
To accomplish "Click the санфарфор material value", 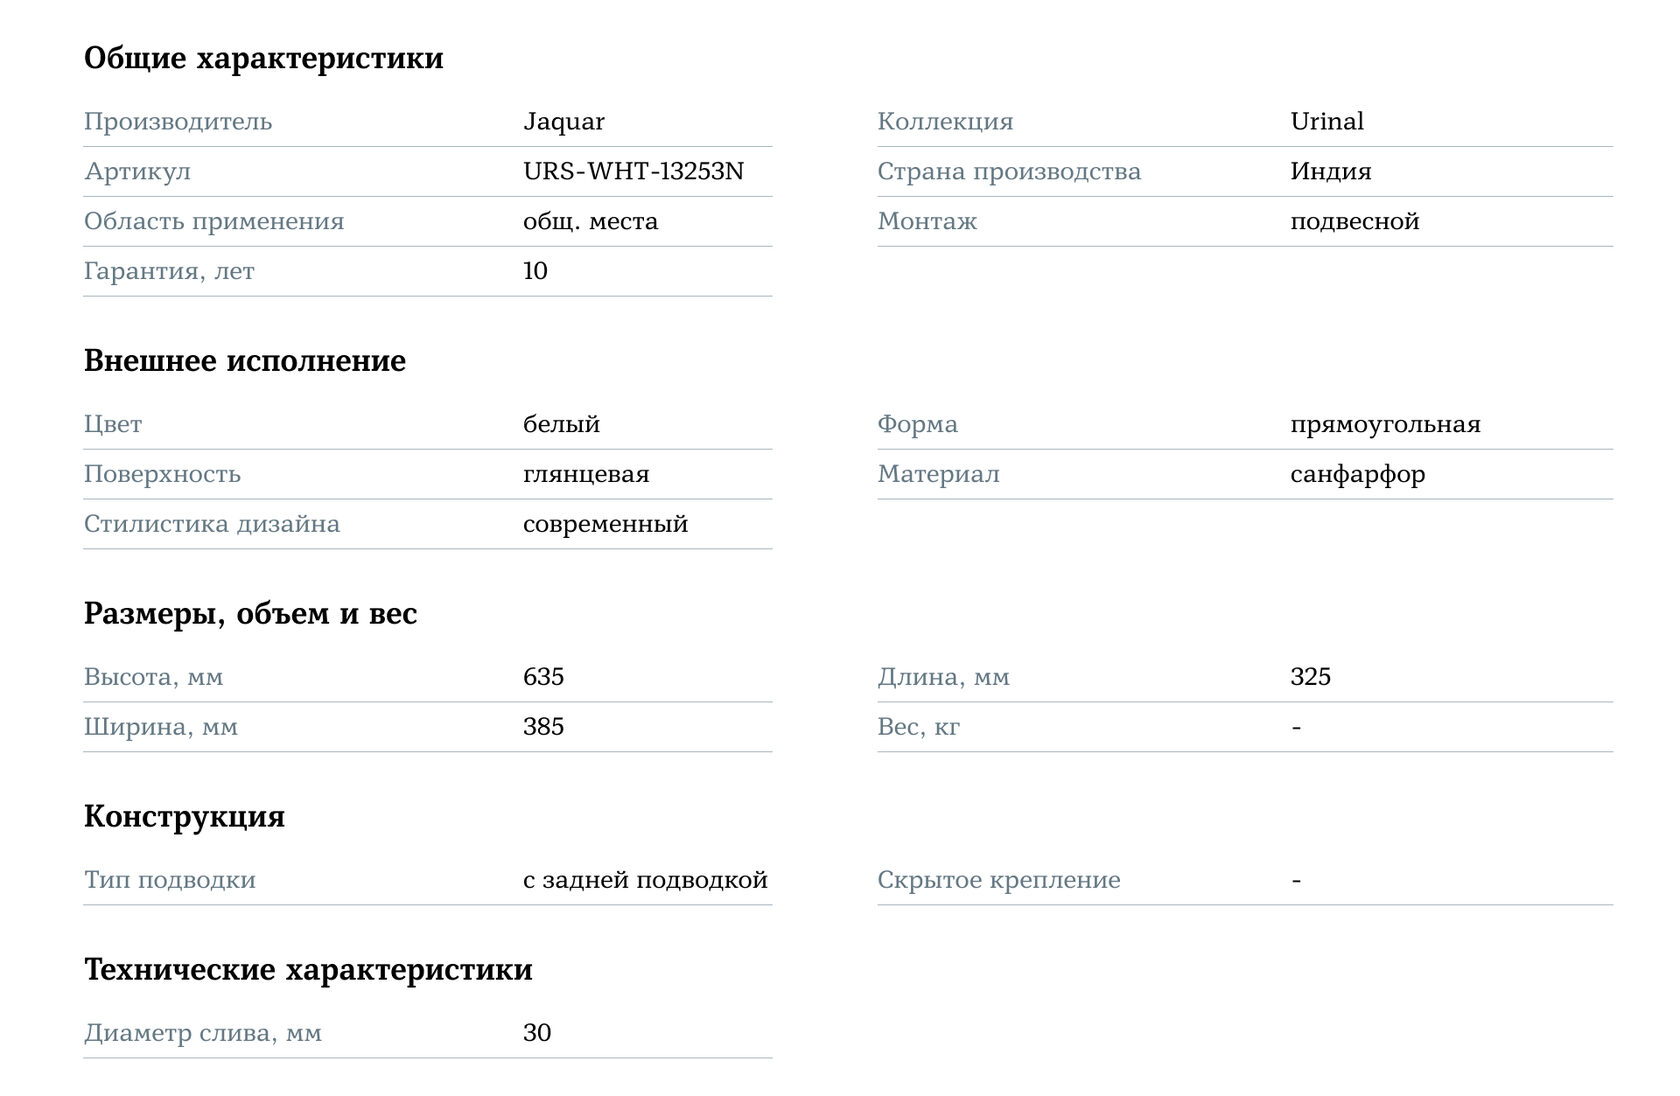I will 1357,475.
